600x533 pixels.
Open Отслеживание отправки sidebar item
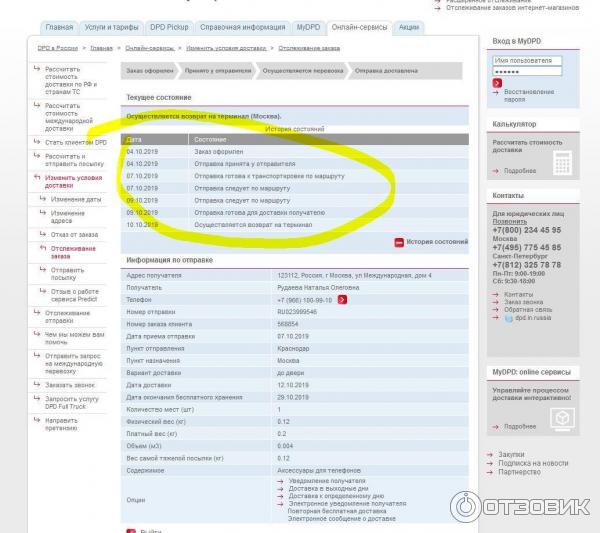coord(67,317)
